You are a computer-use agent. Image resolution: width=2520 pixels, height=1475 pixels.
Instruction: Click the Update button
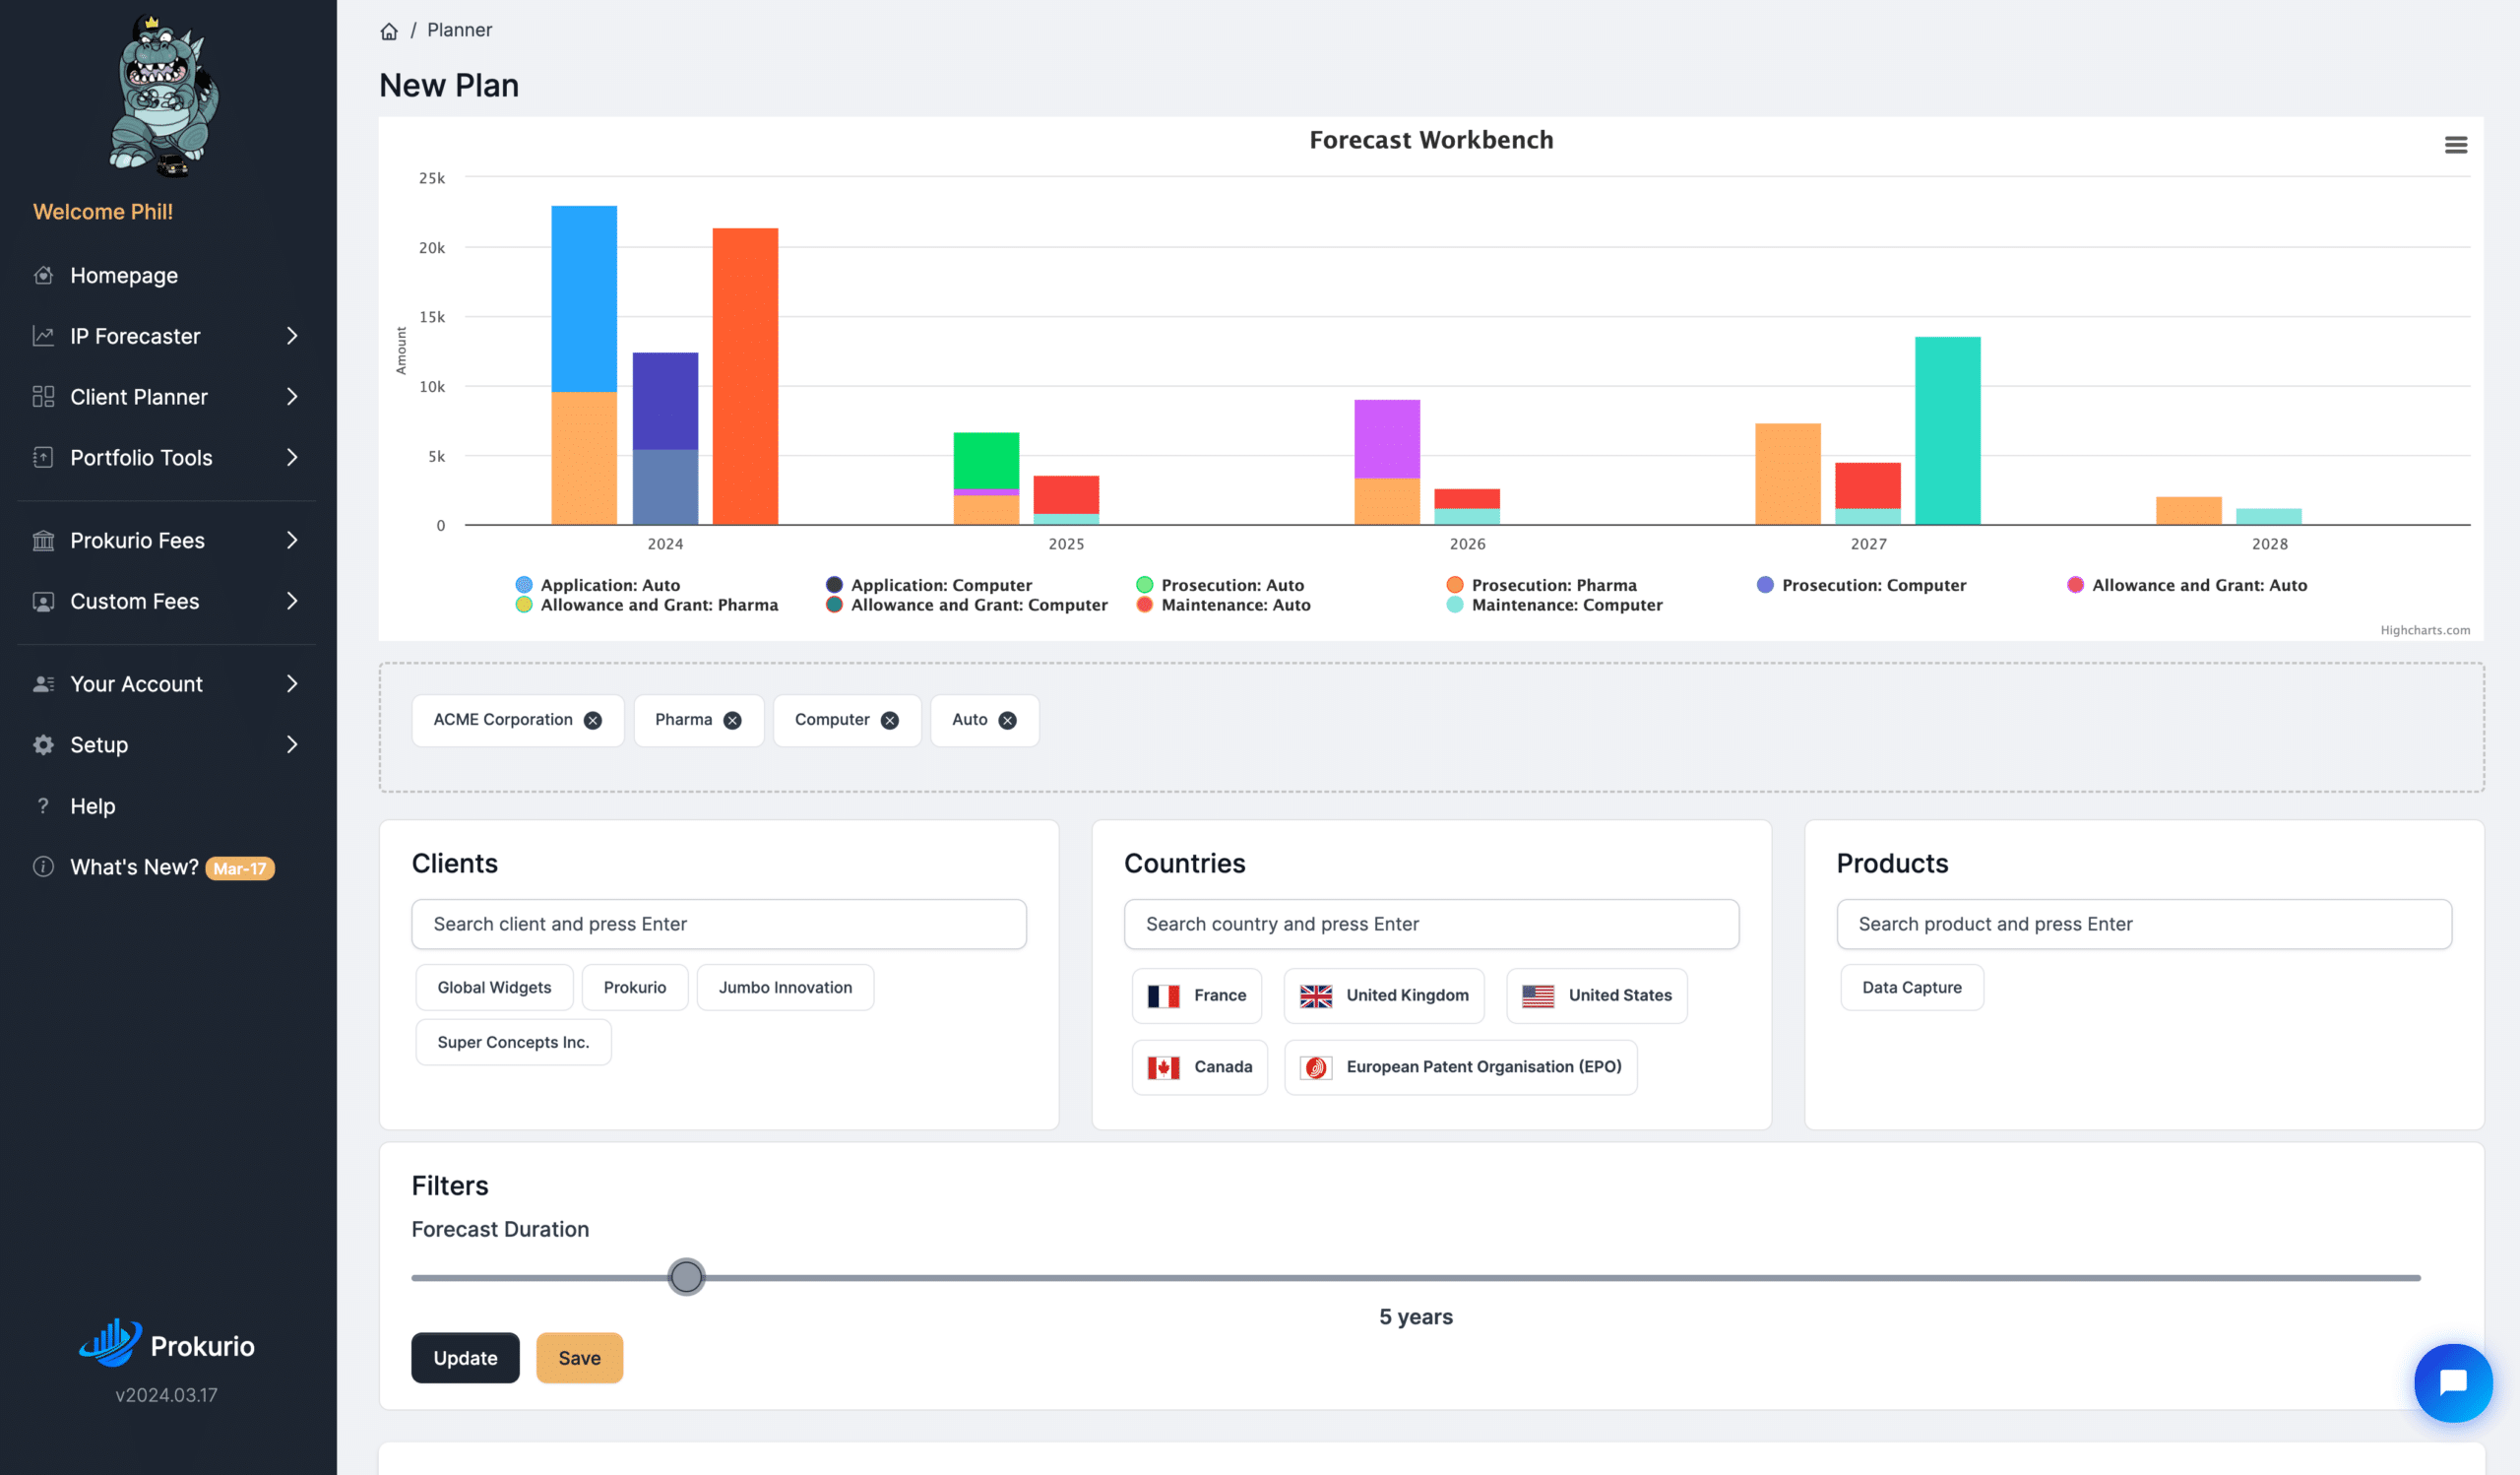[465, 1358]
